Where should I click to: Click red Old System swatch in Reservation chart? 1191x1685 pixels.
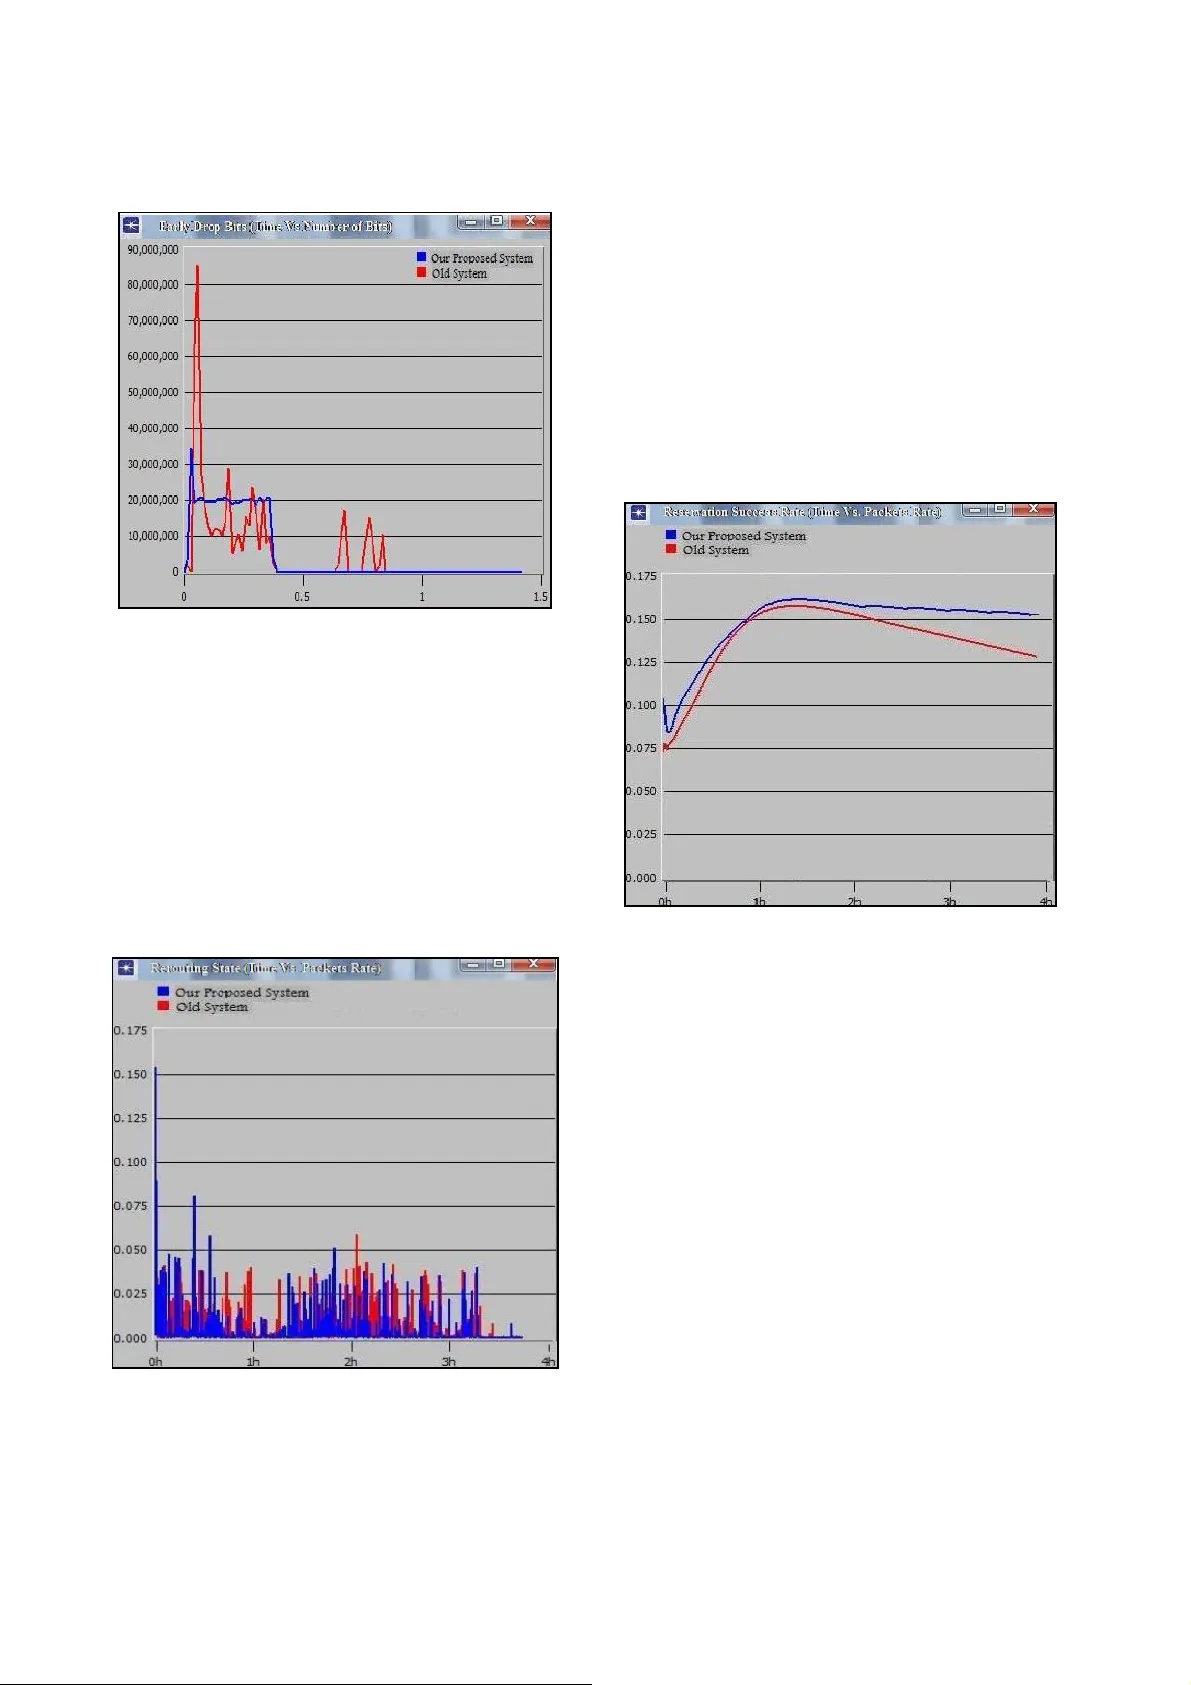tap(671, 549)
